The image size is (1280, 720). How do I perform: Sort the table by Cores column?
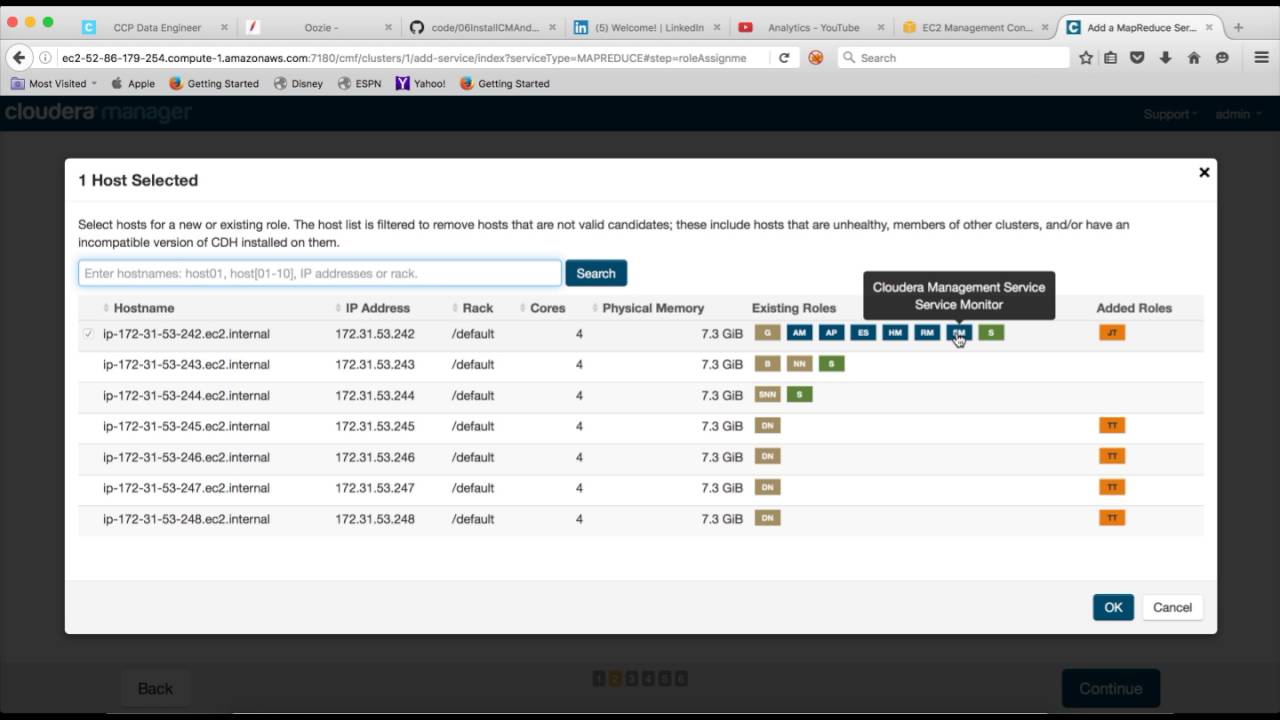548,308
